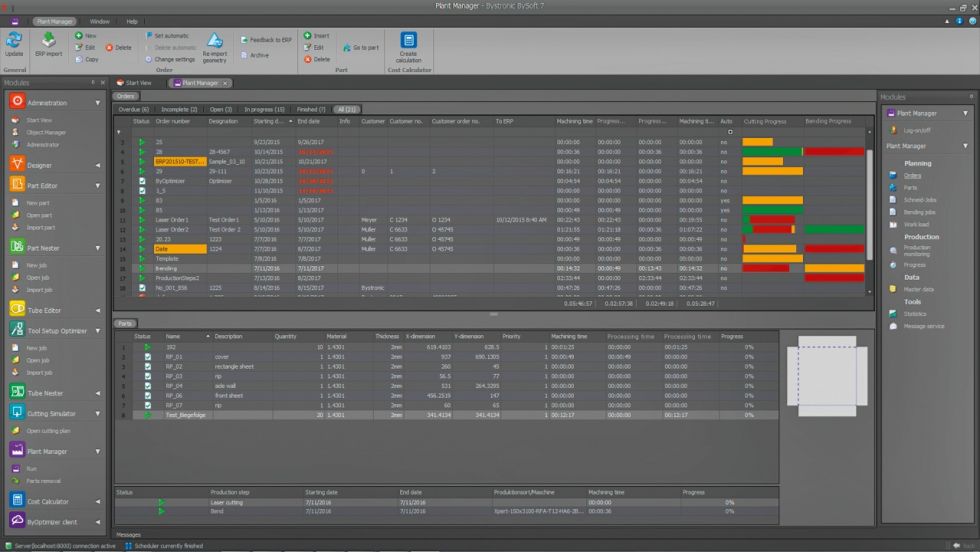The image size is (980, 552).
Task: Toggle the status checkbox of order 1_5
Action: 142,191
